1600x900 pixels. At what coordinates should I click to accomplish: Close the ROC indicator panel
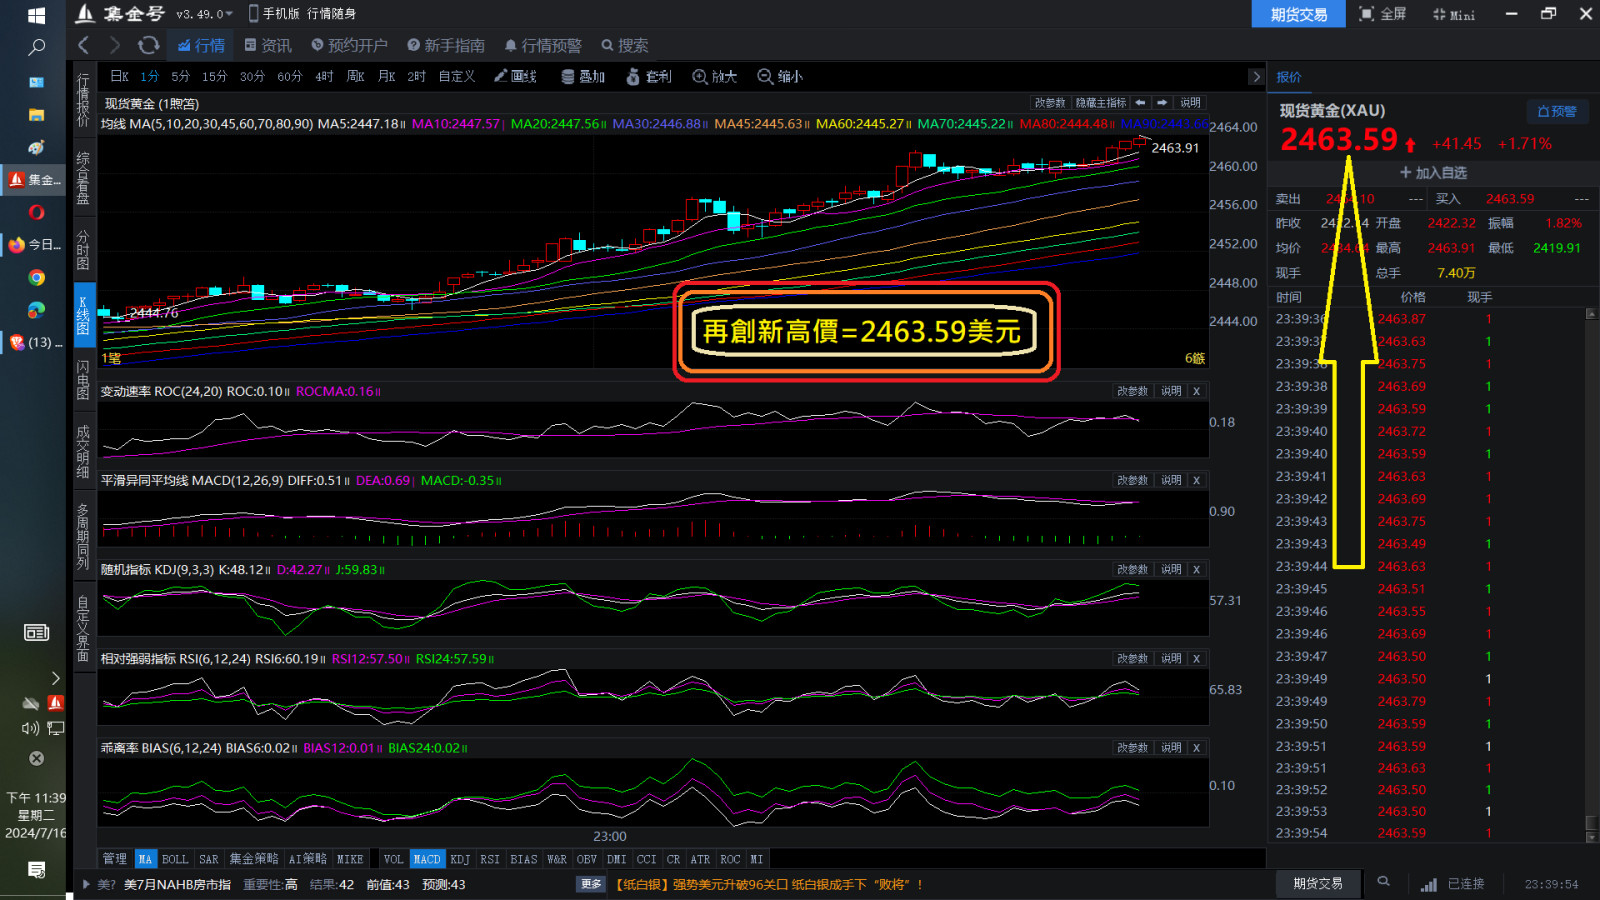click(1196, 391)
